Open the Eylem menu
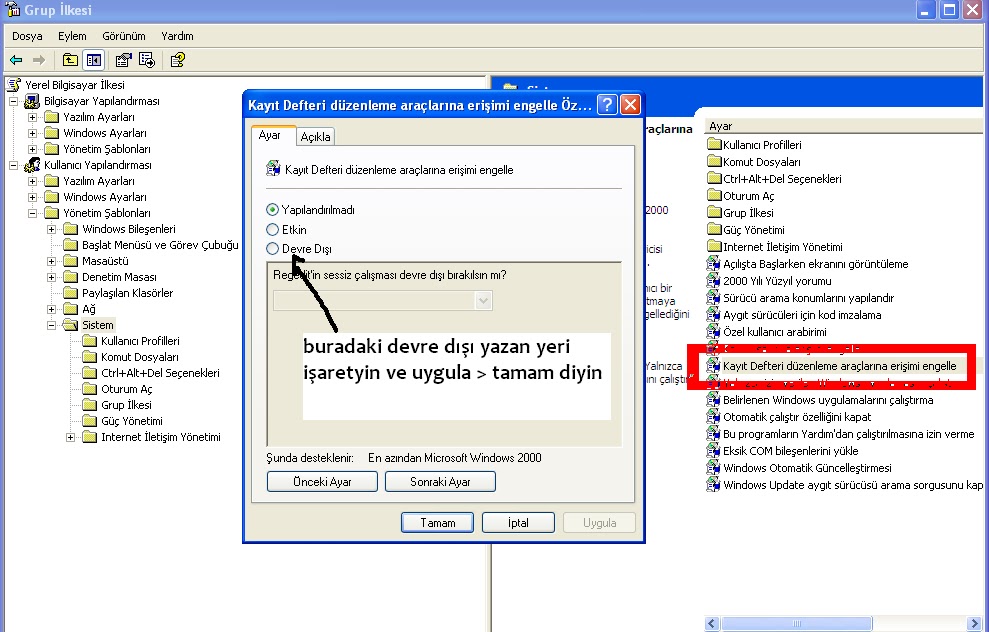 pyautogui.click(x=72, y=36)
